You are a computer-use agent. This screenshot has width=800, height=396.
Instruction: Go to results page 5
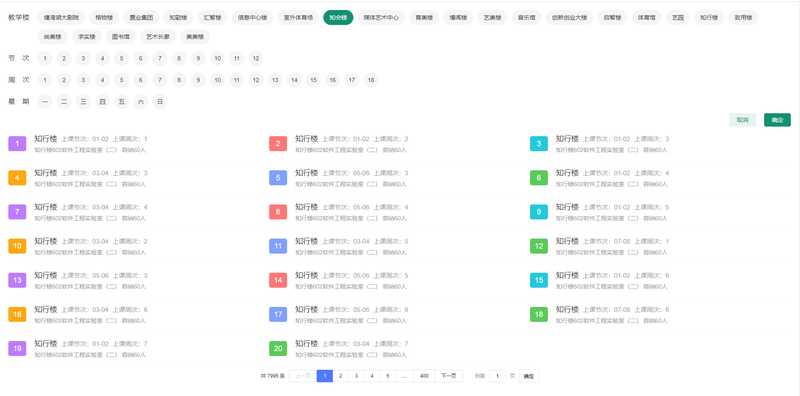388,376
